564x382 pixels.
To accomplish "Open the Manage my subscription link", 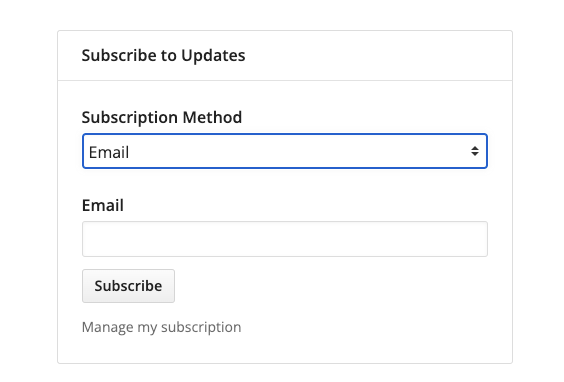I will tap(162, 327).
